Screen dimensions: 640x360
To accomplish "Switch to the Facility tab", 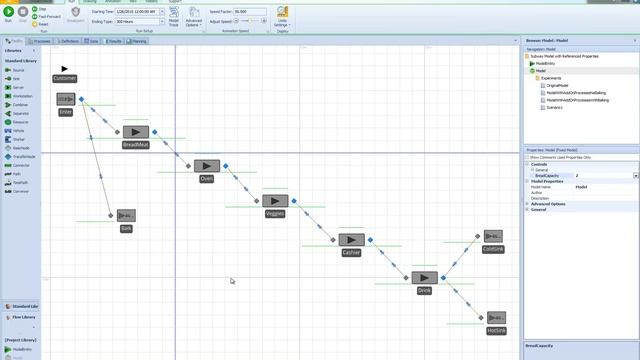I will tap(14, 41).
